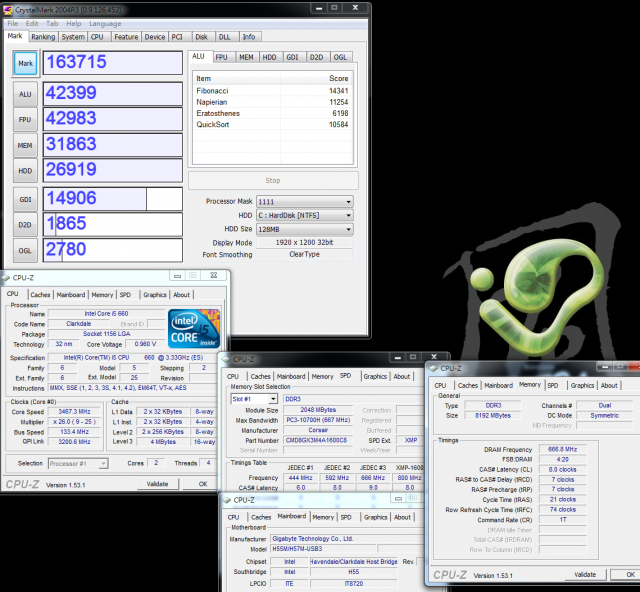Image resolution: width=640 pixels, height=592 pixels.
Task: Click the CPU-Z icon in Mainboard window title
Action: (x=226, y=500)
